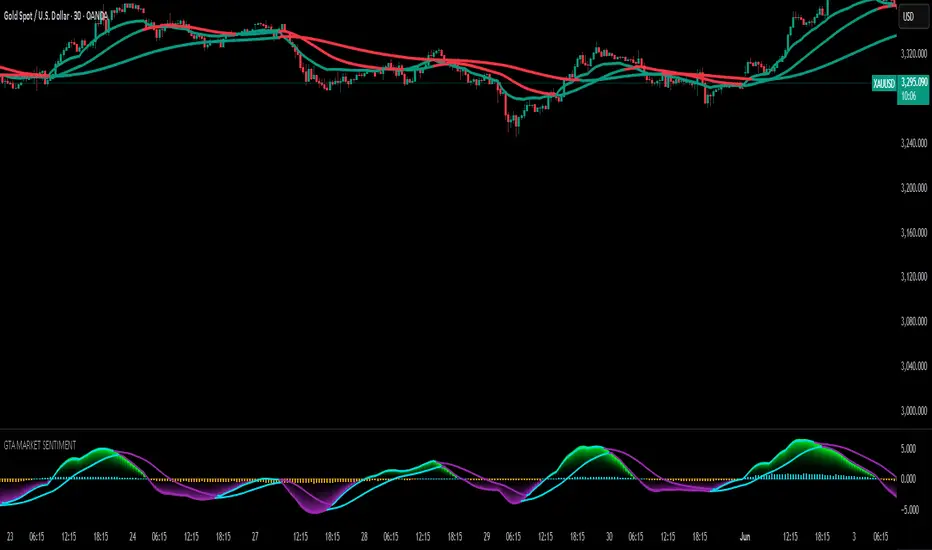The width and height of the screenshot is (932, 550).
Task: Click the current price 3,295.090 label
Action: [x=914, y=82]
